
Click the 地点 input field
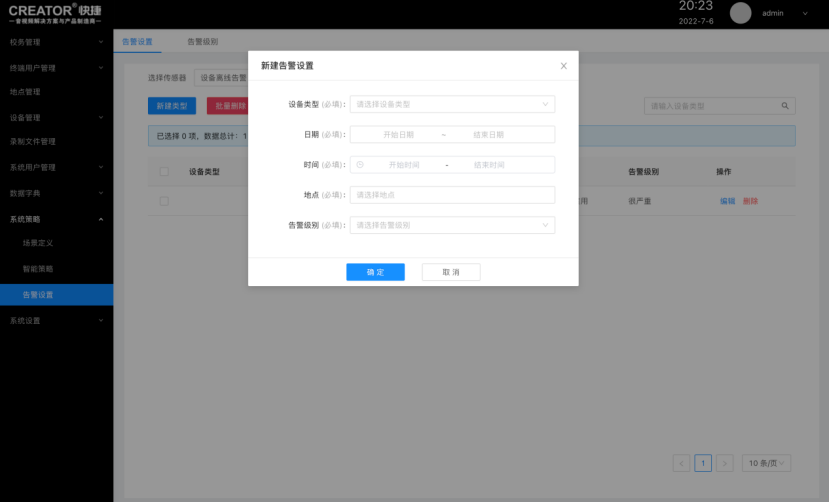(451, 195)
